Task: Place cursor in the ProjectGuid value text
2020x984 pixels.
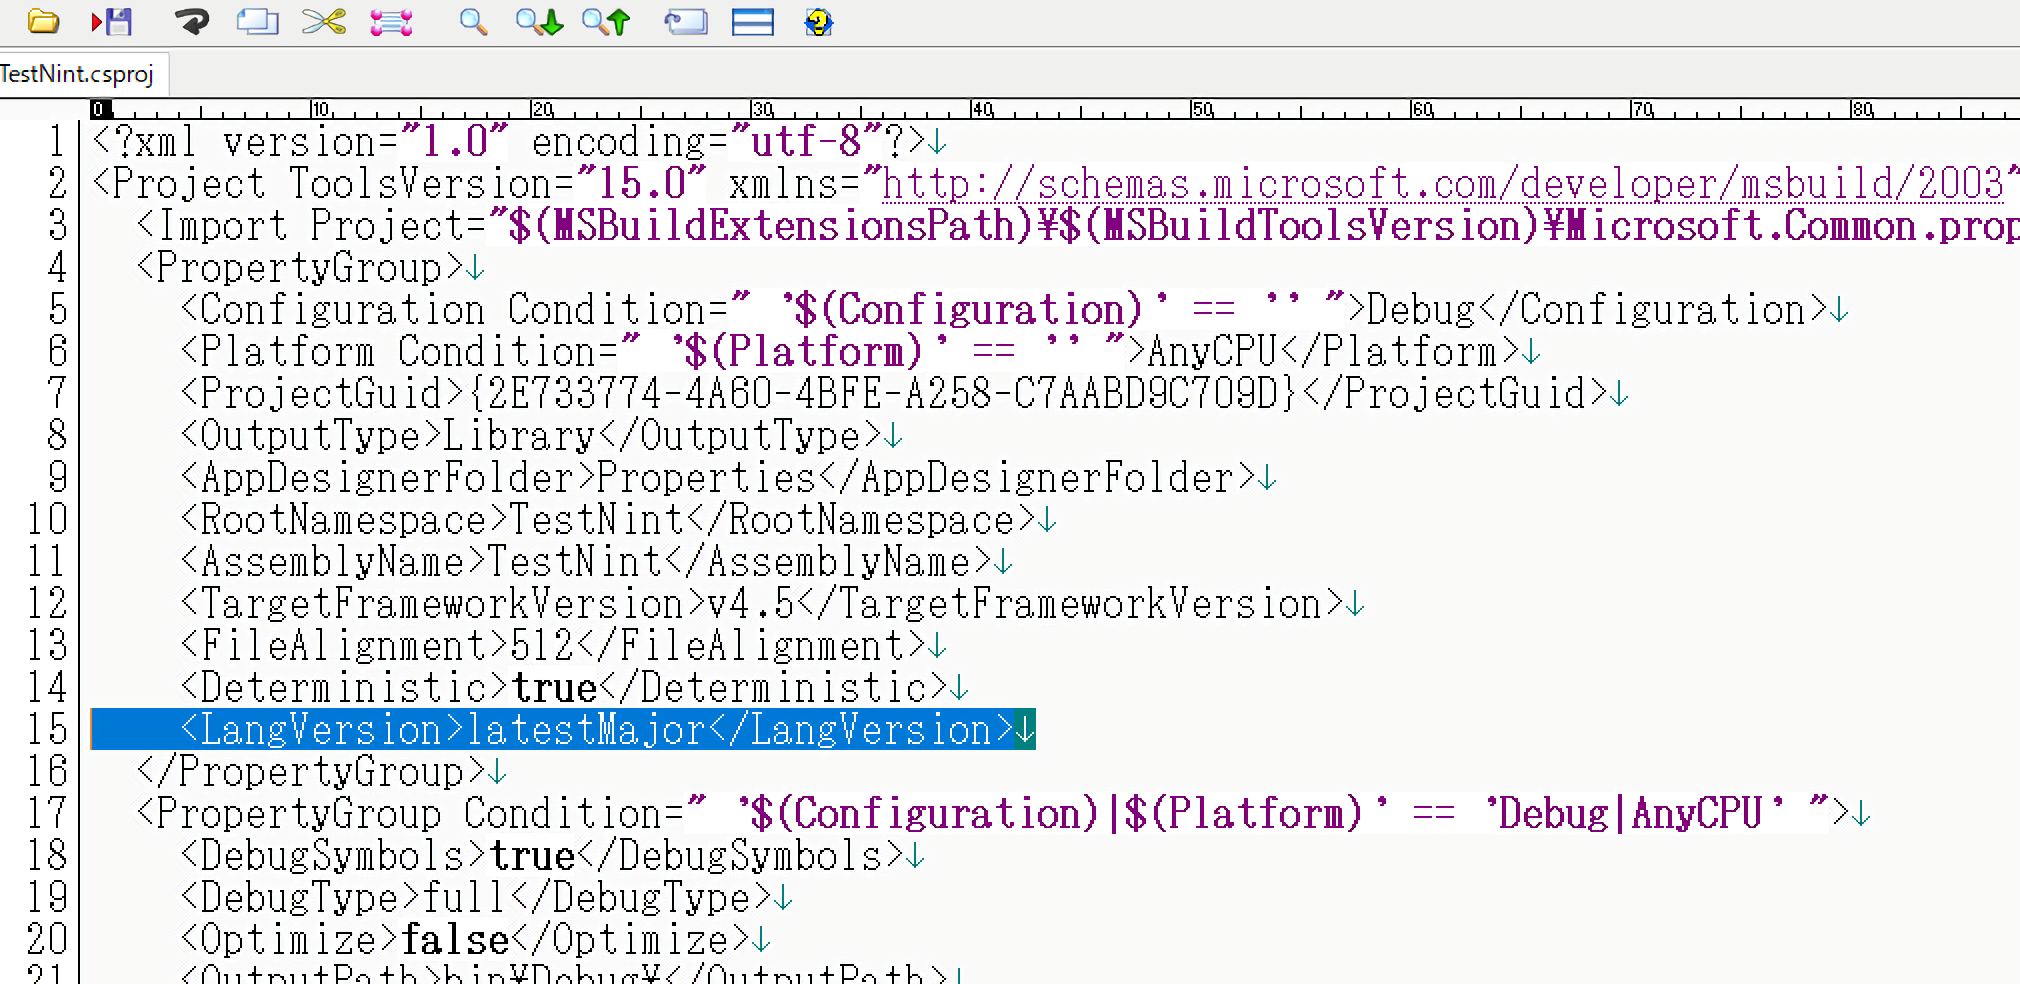Action: pos(880,394)
